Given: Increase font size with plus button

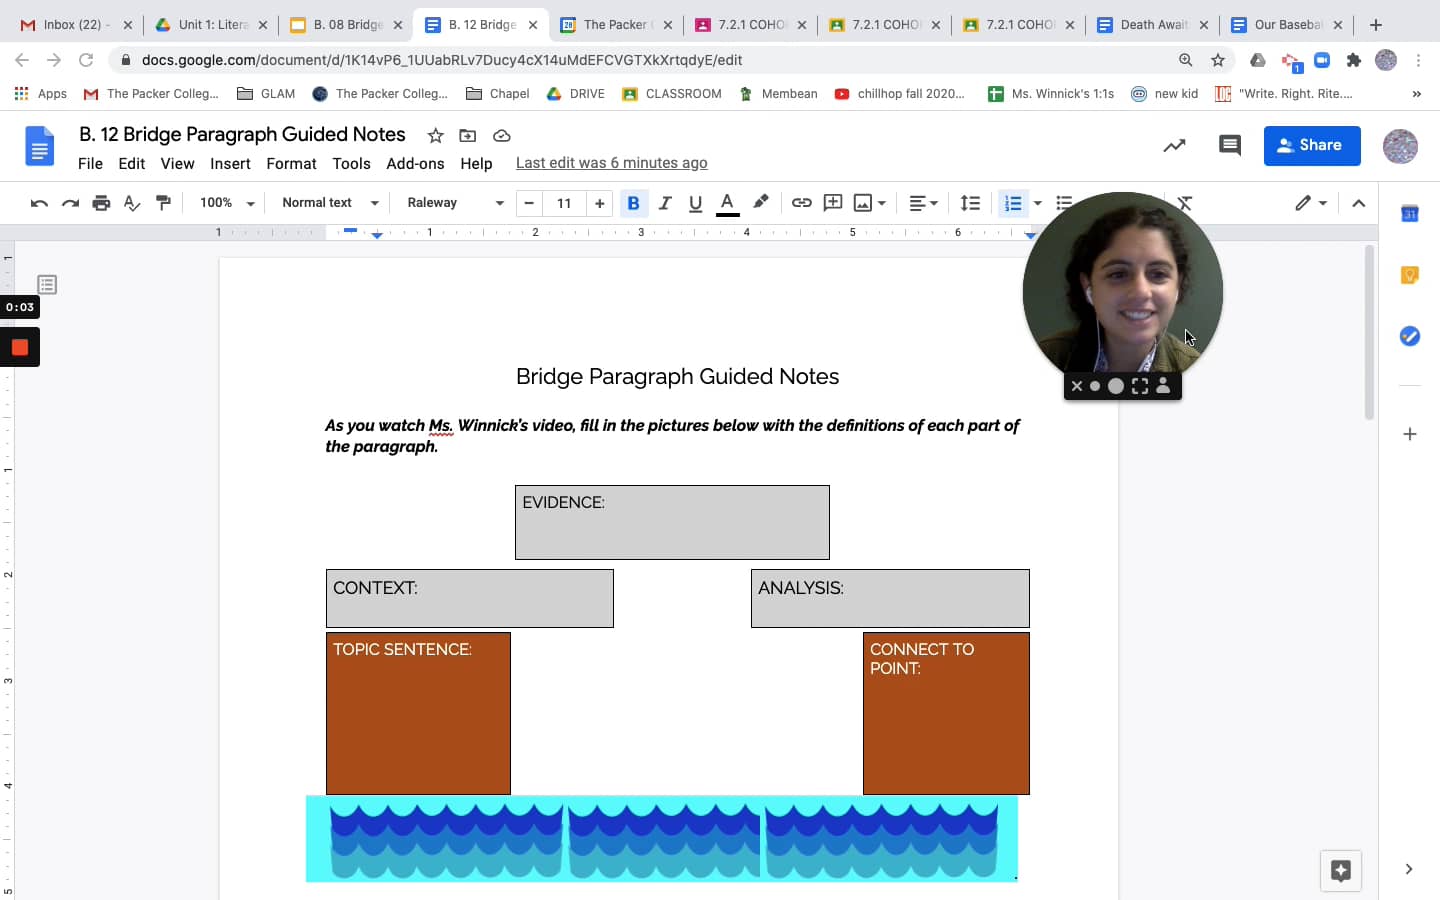Looking at the screenshot, I should click(599, 203).
